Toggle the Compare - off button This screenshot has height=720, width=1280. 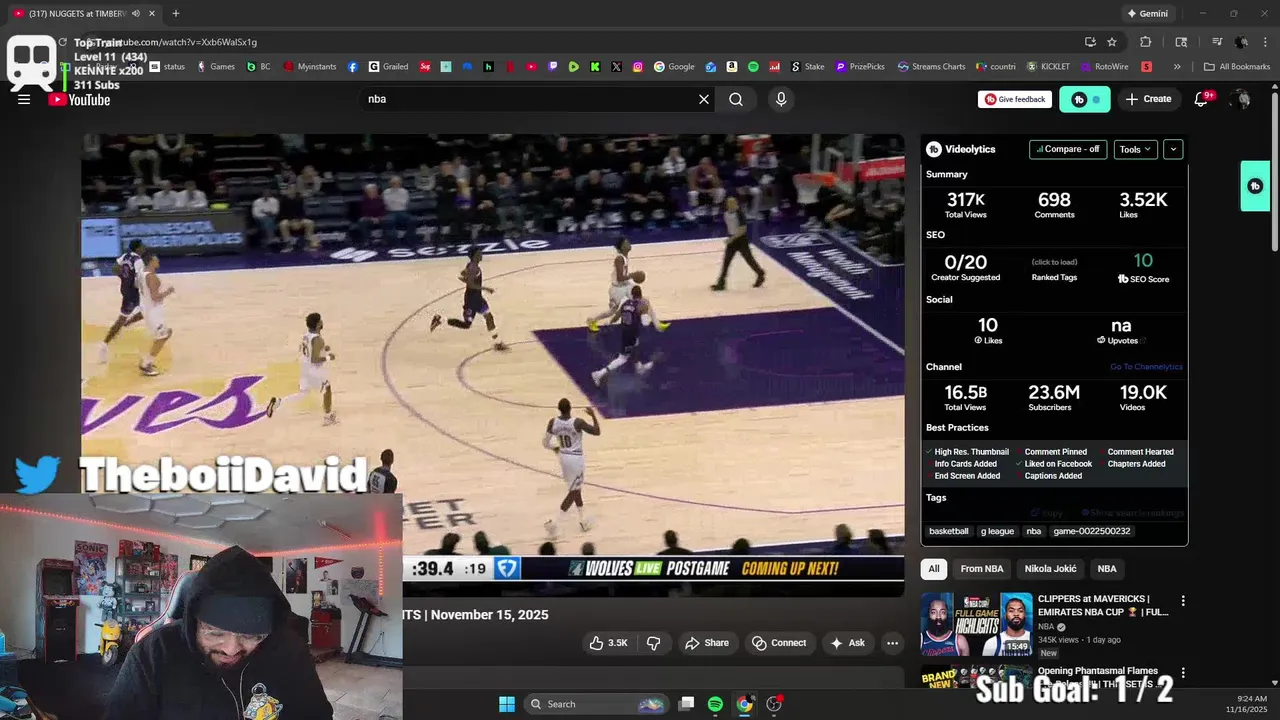point(1068,149)
